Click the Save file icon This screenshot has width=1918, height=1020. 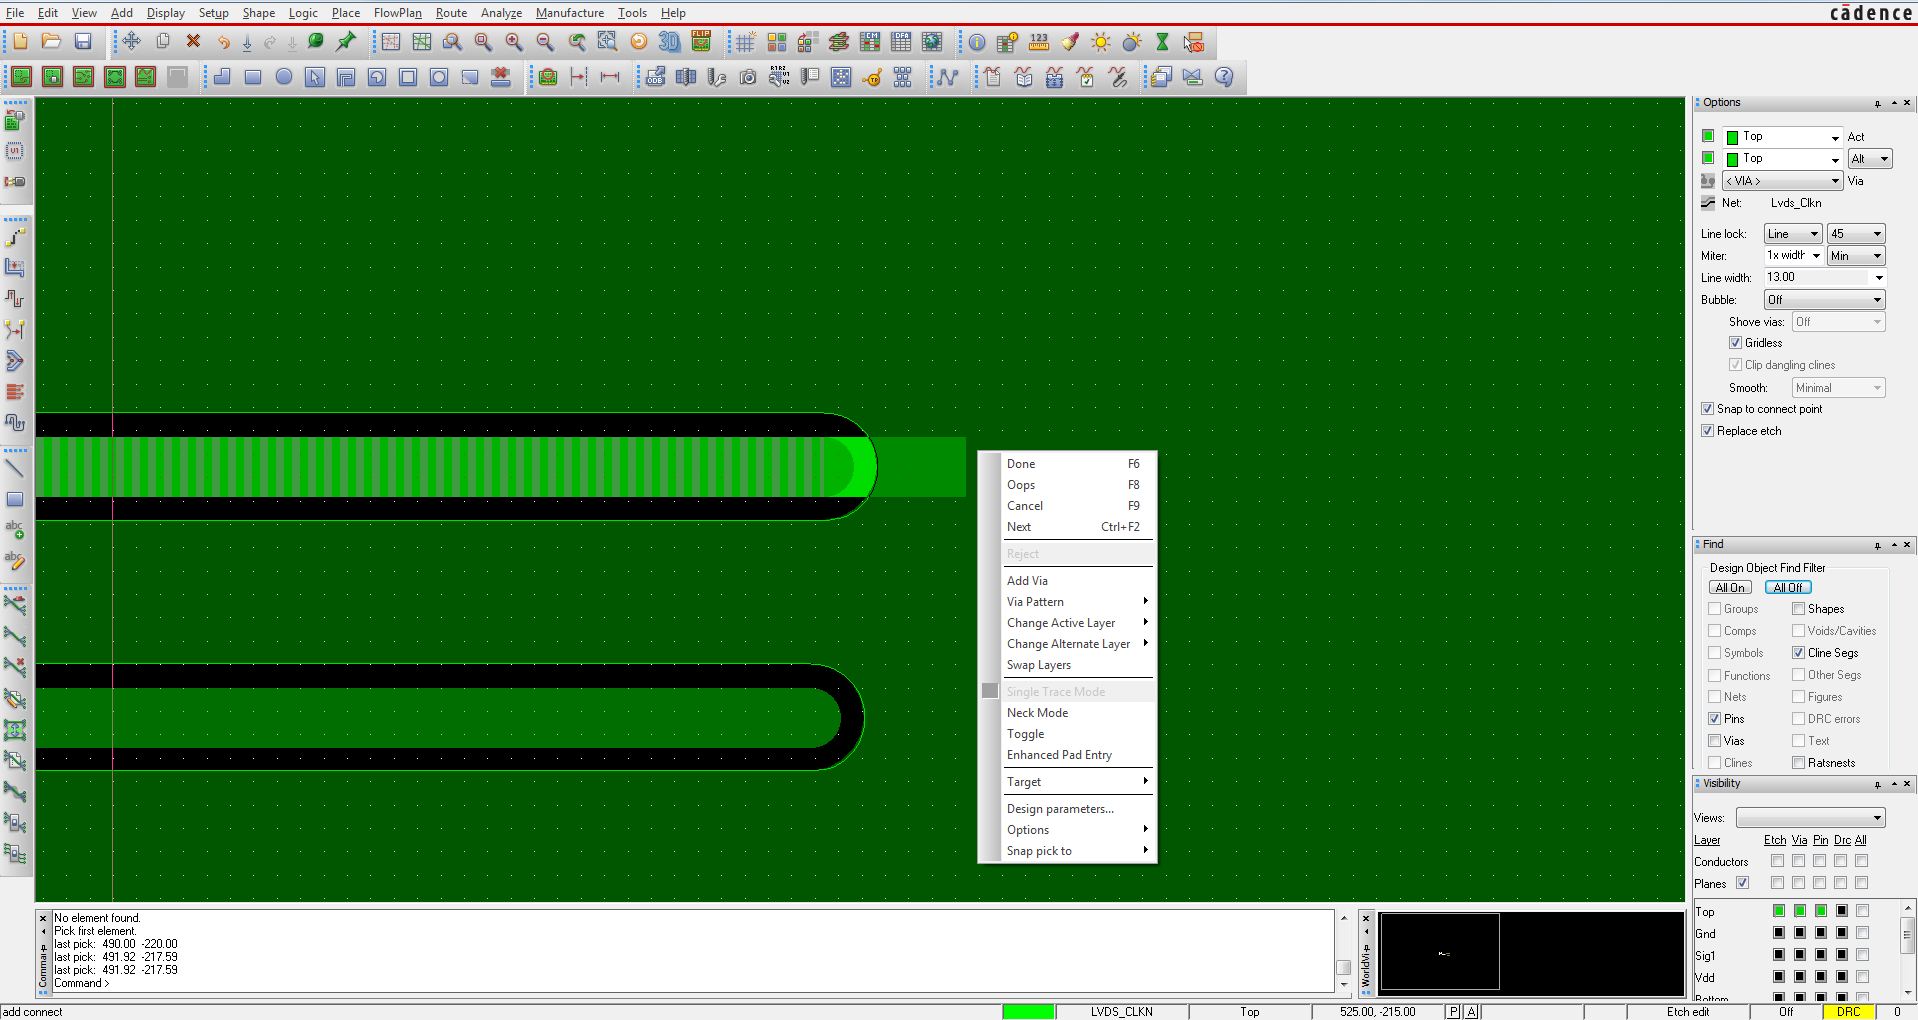pyautogui.click(x=83, y=42)
